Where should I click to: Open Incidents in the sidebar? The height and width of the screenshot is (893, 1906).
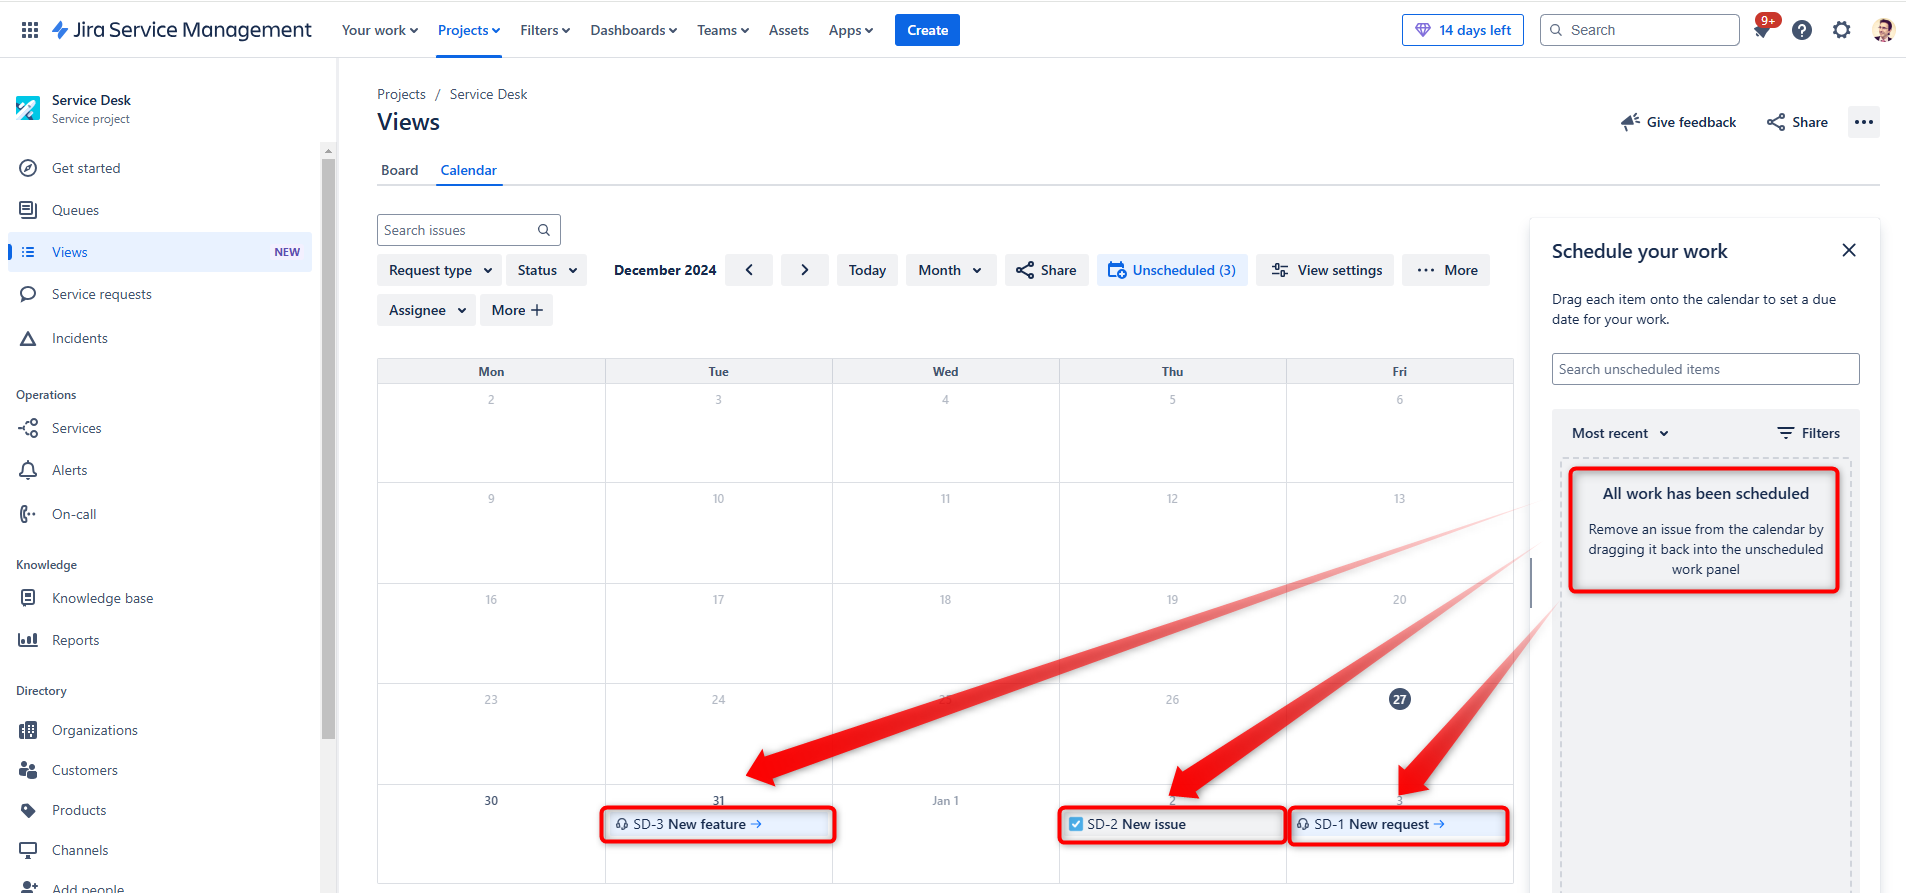[x=160, y=338]
